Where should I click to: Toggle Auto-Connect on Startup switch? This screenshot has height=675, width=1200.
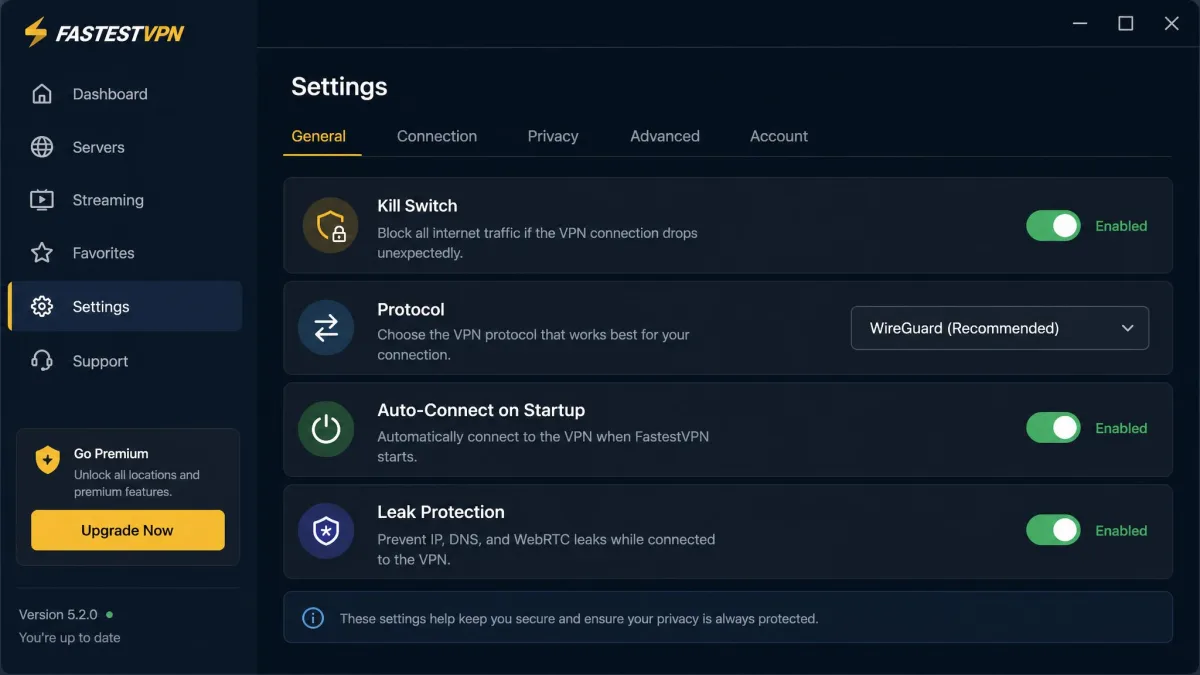tap(1053, 428)
